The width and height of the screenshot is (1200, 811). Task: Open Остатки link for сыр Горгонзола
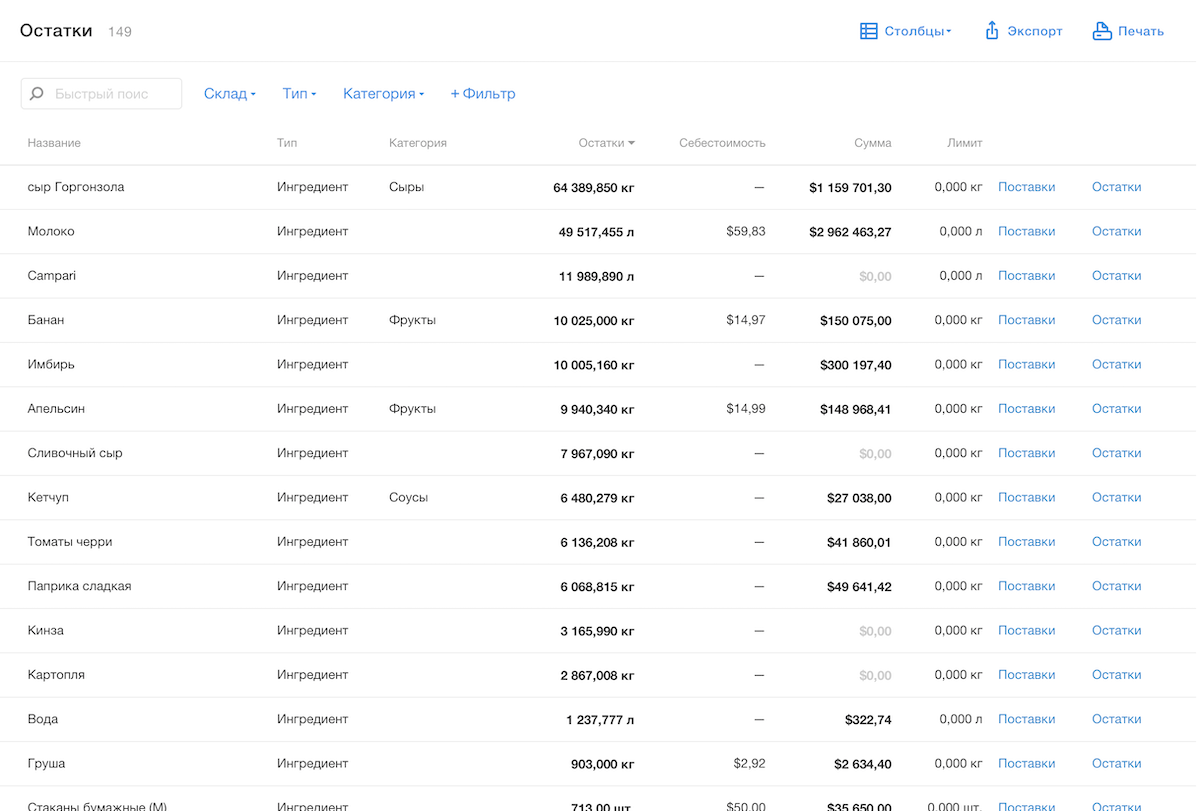(1116, 187)
